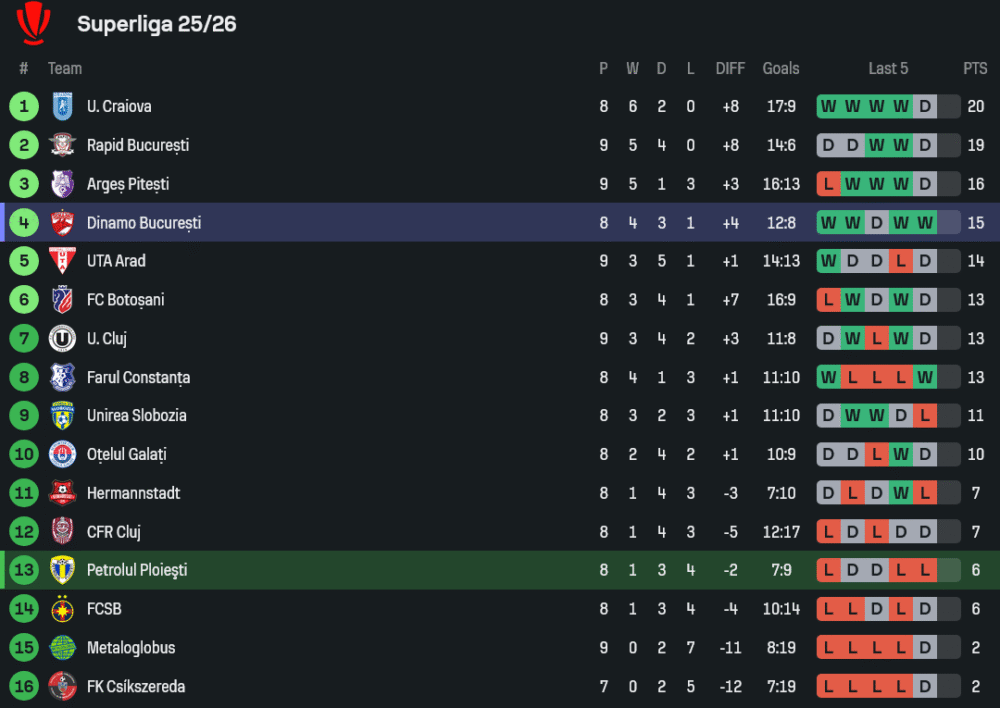1000x708 pixels.
Task: Click the Last 5 column header
Action: (888, 68)
